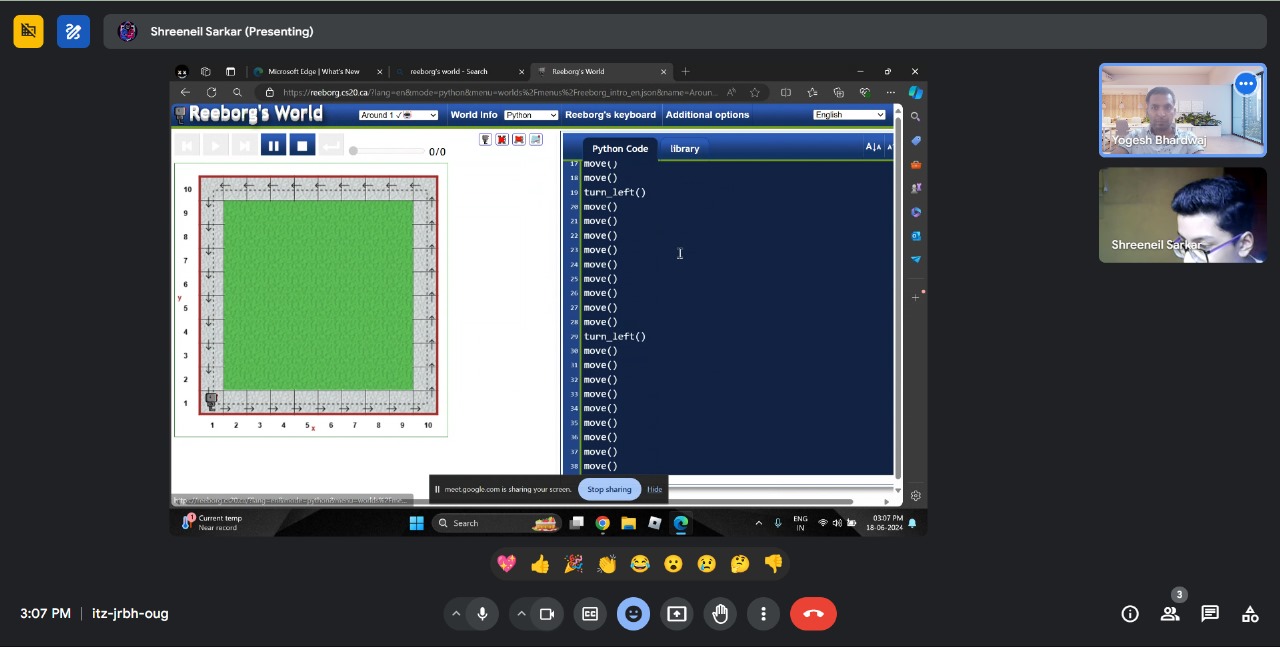
Task: Leave the call with the red button
Action: pos(813,614)
